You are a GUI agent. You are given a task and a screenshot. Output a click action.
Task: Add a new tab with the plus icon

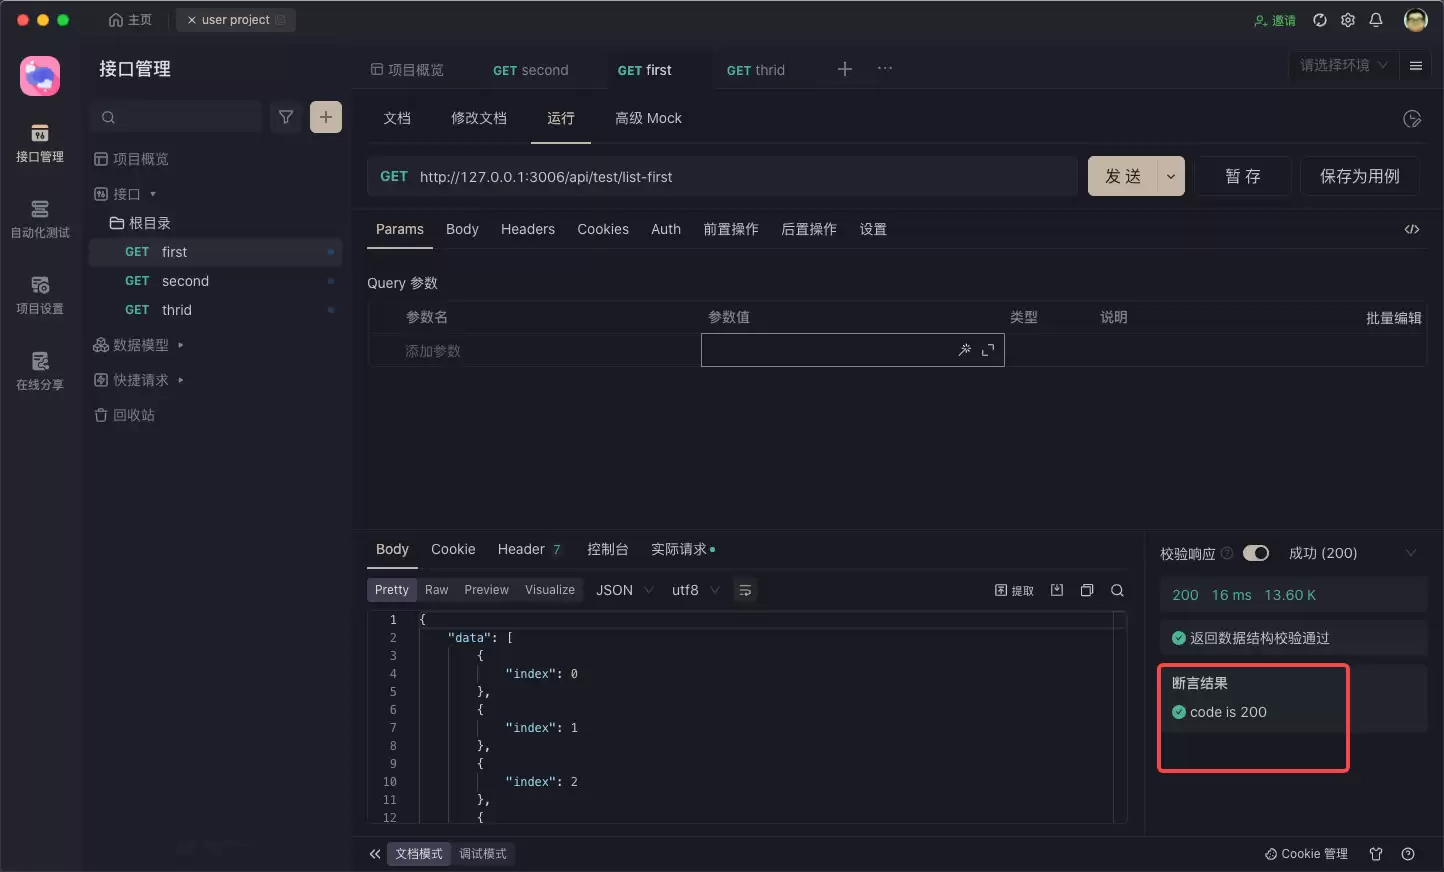click(845, 69)
